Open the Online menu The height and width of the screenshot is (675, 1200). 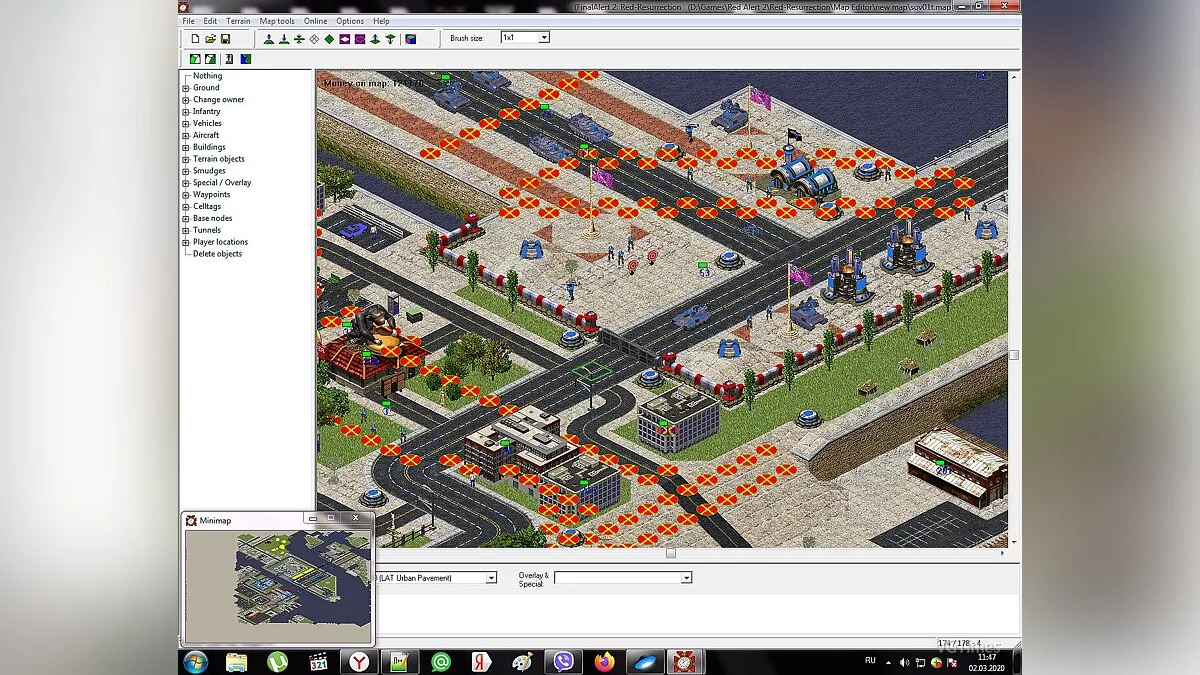pyautogui.click(x=315, y=21)
